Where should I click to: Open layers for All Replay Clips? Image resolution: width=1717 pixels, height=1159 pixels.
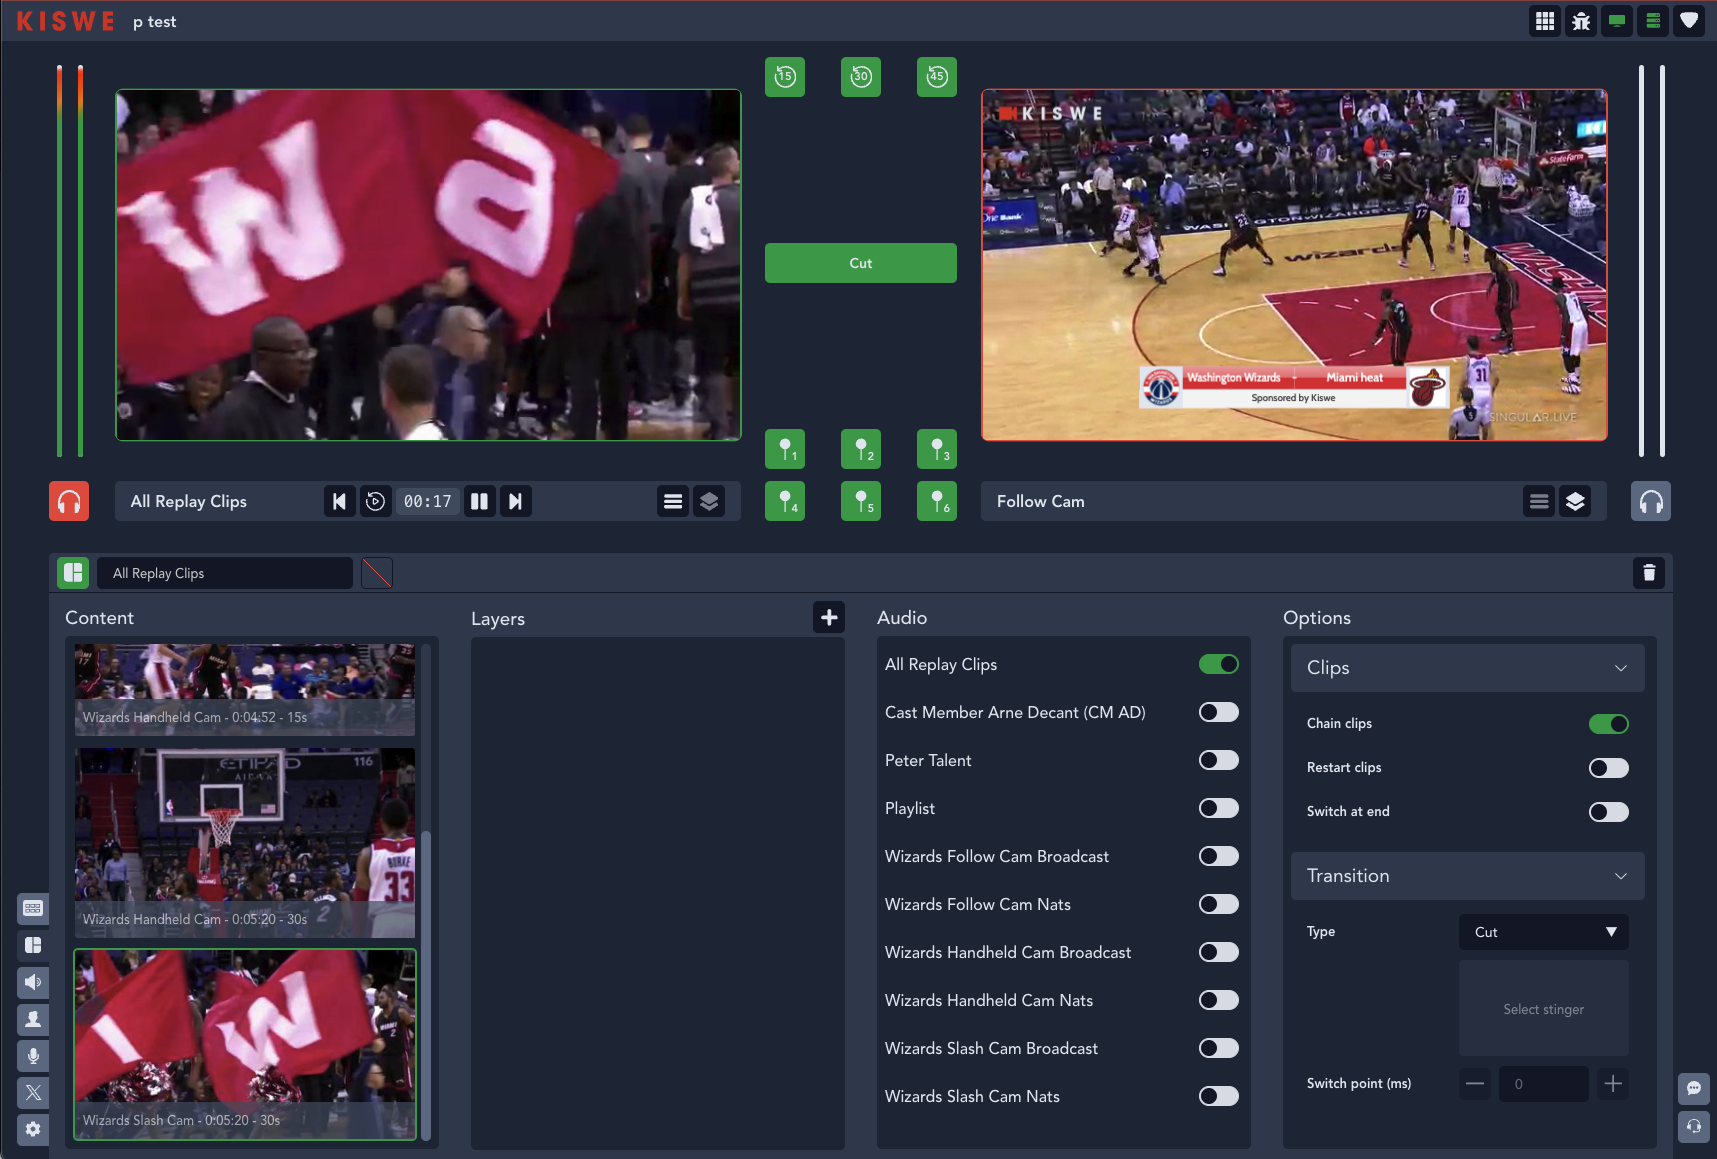tap(709, 501)
